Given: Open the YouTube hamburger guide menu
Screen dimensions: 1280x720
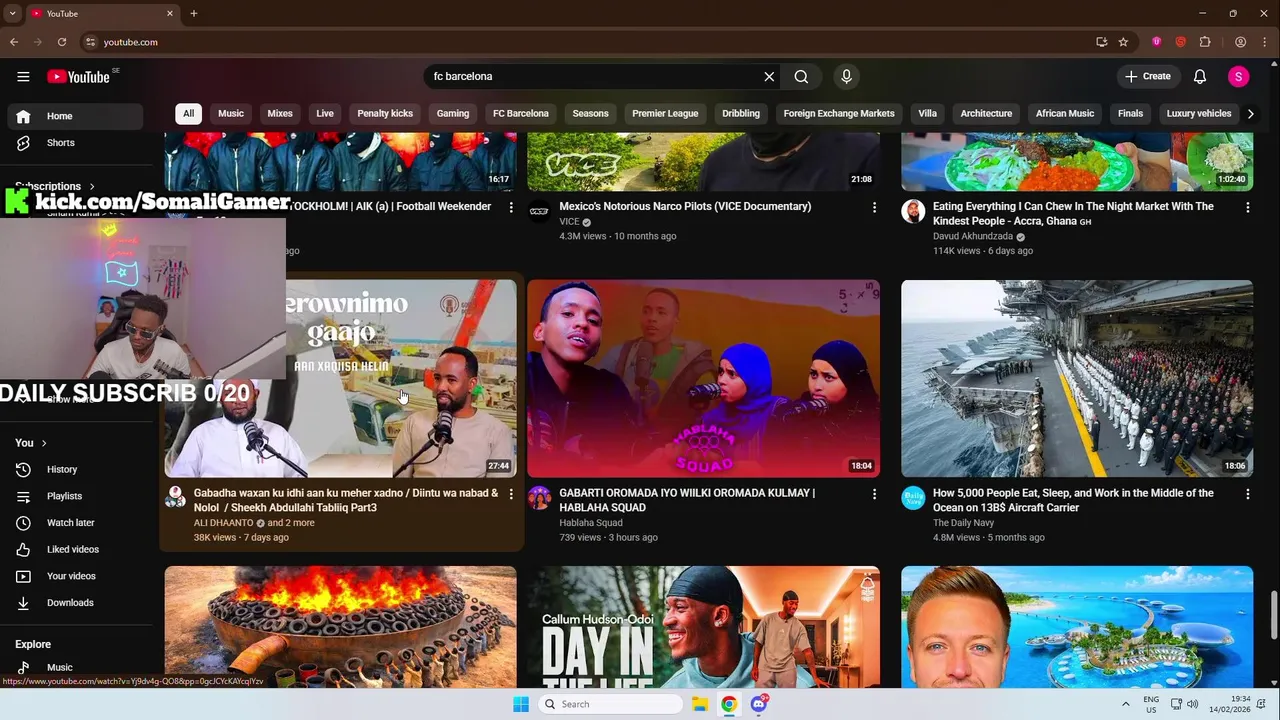Looking at the screenshot, I should pyautogui.click(x=23, y=76).
